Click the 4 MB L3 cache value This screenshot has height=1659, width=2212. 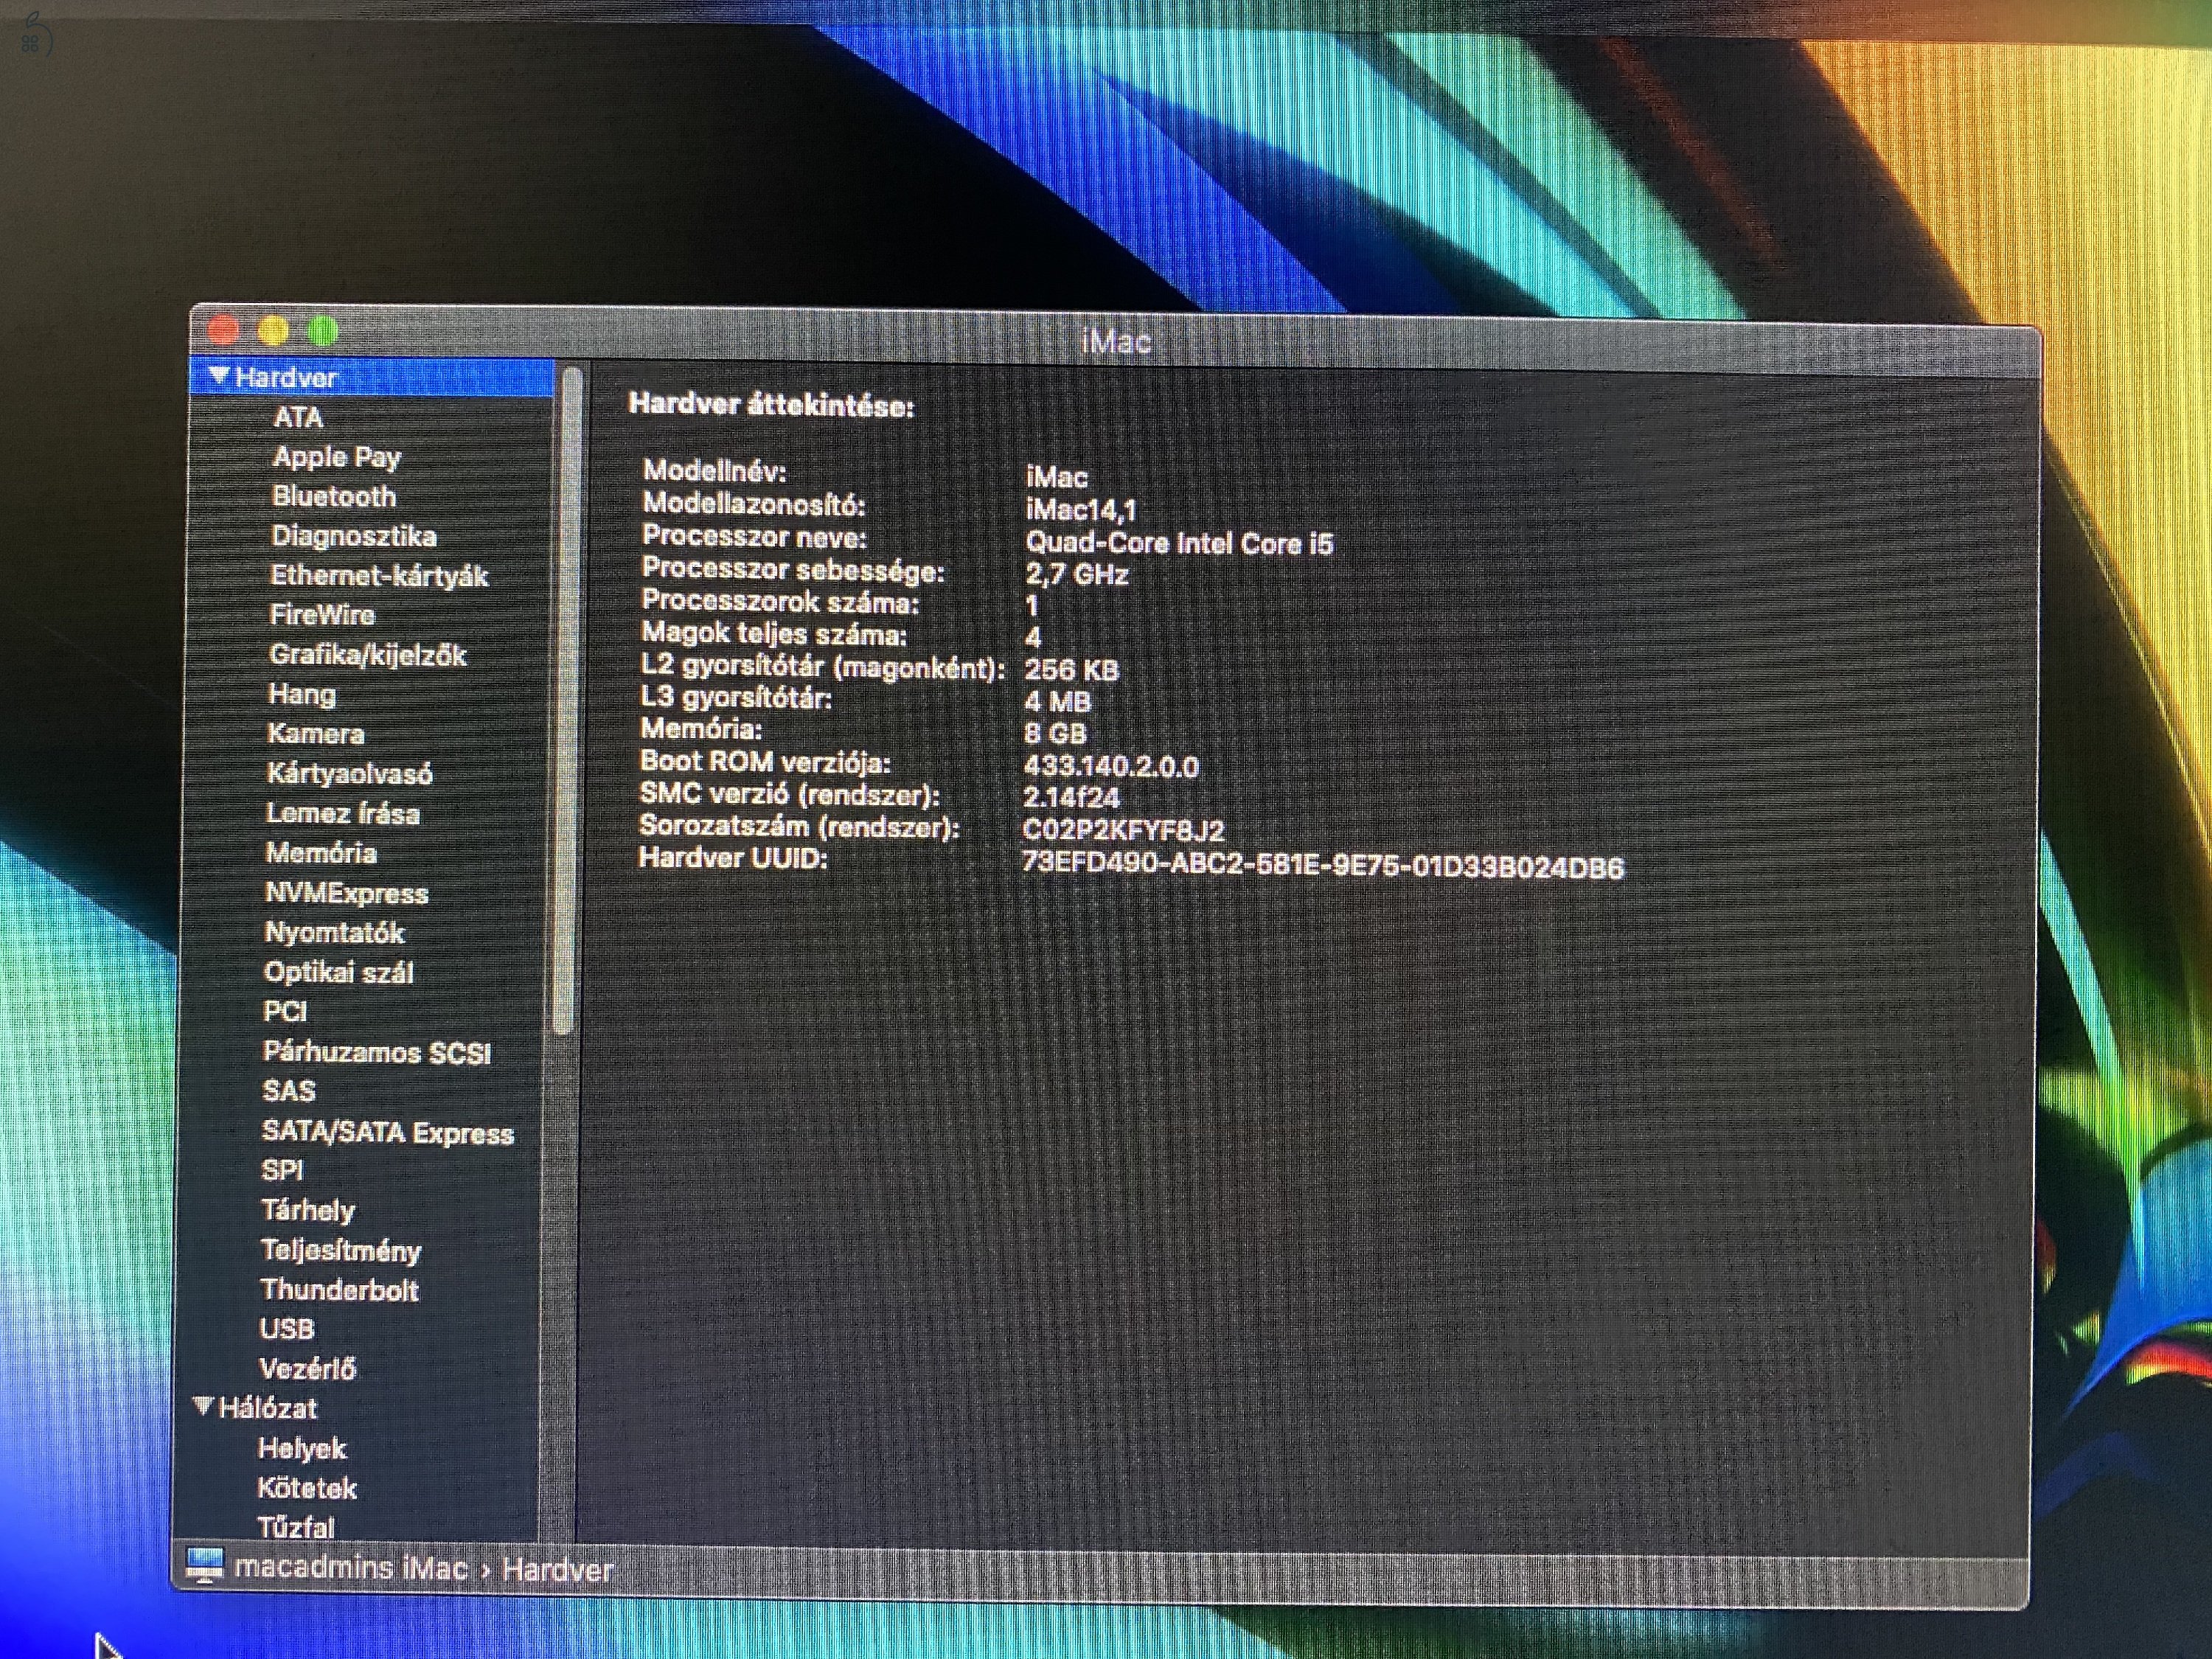(x=1057, y=701)
